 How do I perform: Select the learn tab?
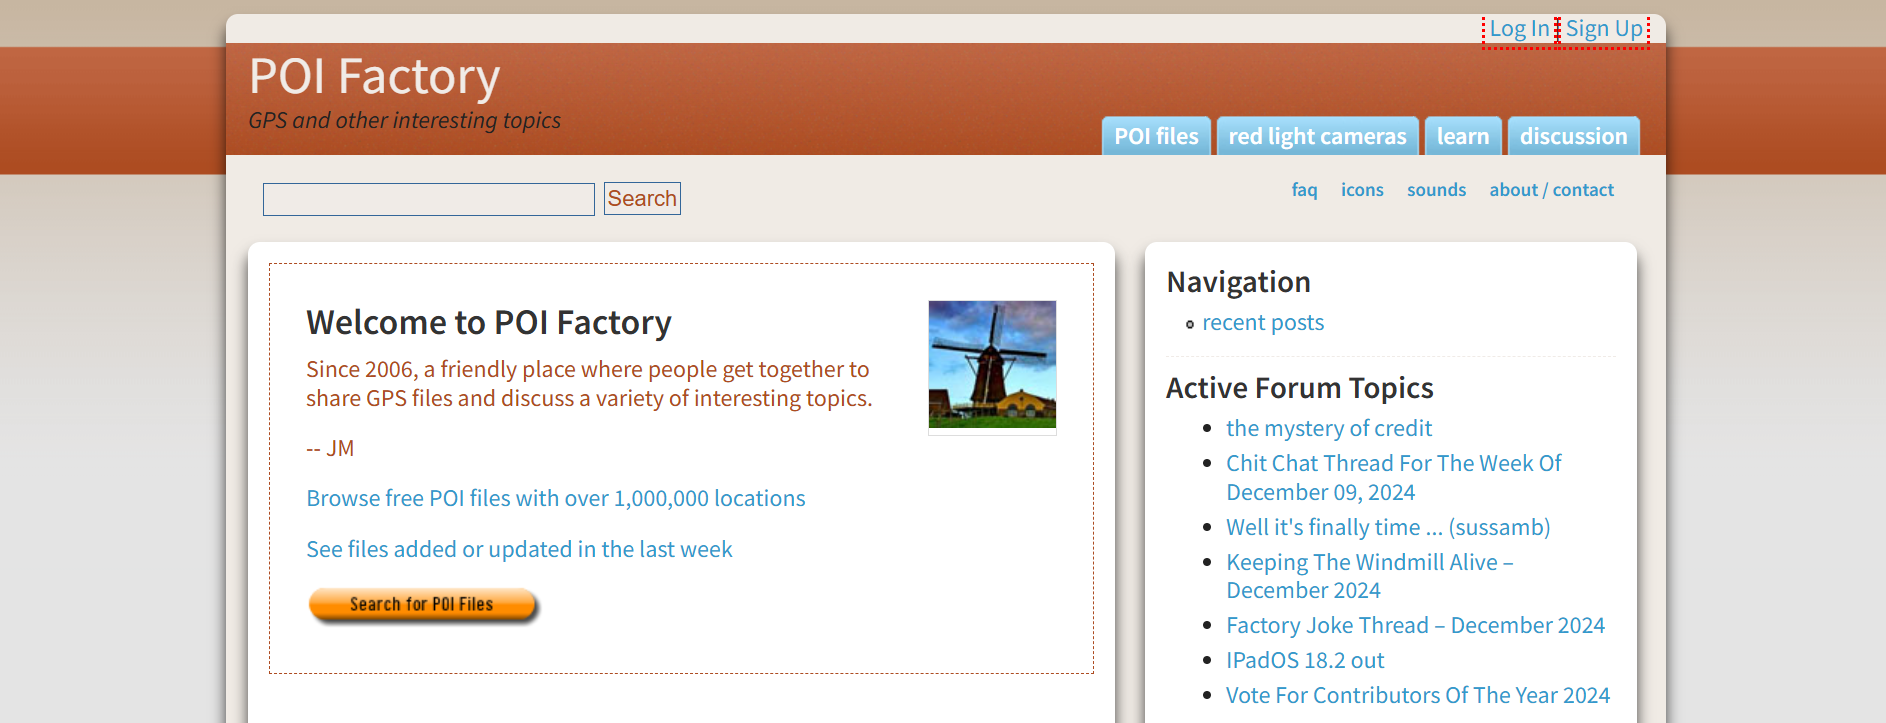point(1462,136)
